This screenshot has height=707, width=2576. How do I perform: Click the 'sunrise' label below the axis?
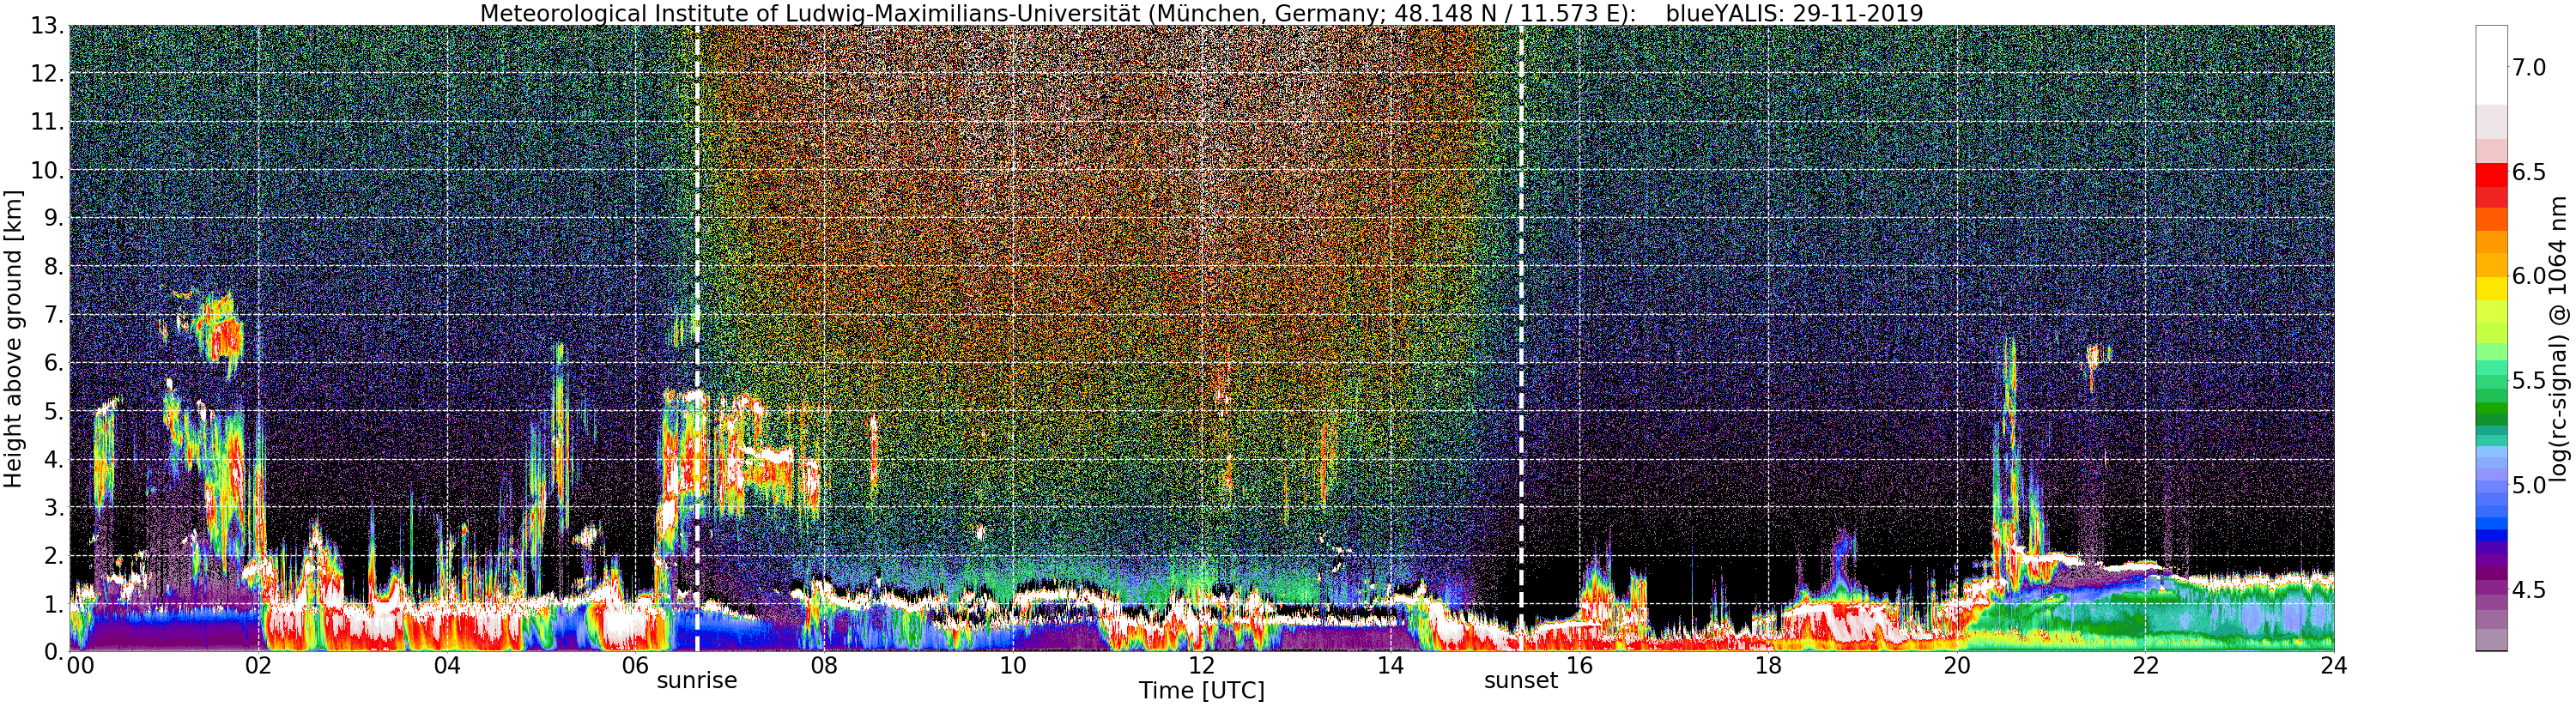point(696,681)
